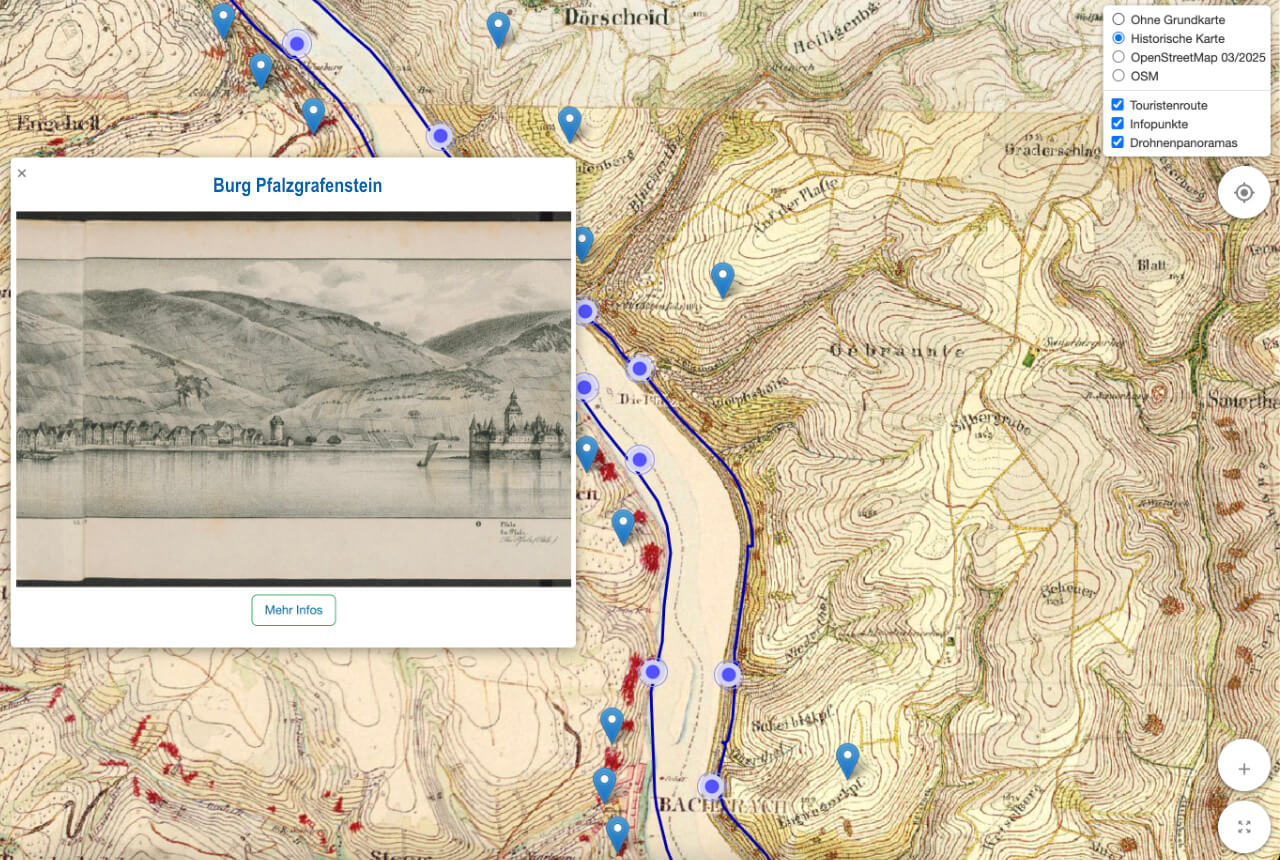
Task: Zoom in with the plus button
Action: pyautogui.click(x=1244, y=768)
